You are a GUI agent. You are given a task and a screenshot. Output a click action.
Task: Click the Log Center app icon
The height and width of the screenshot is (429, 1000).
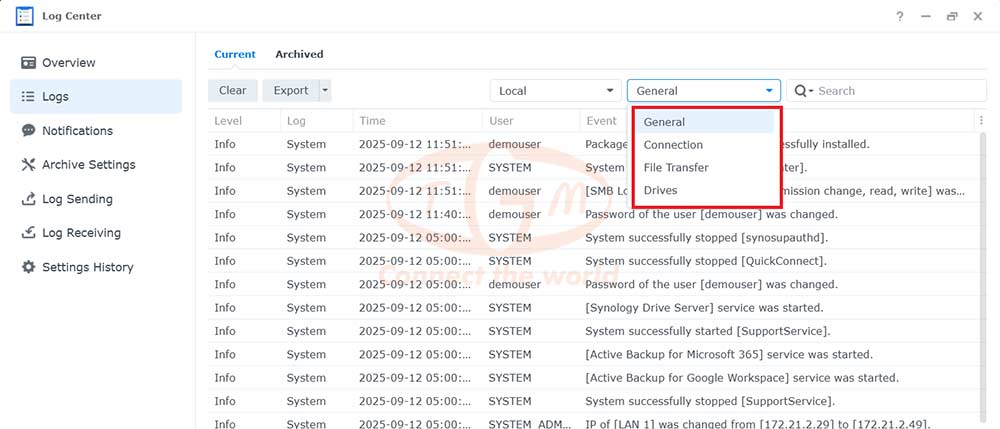click(x=24, y=16)
